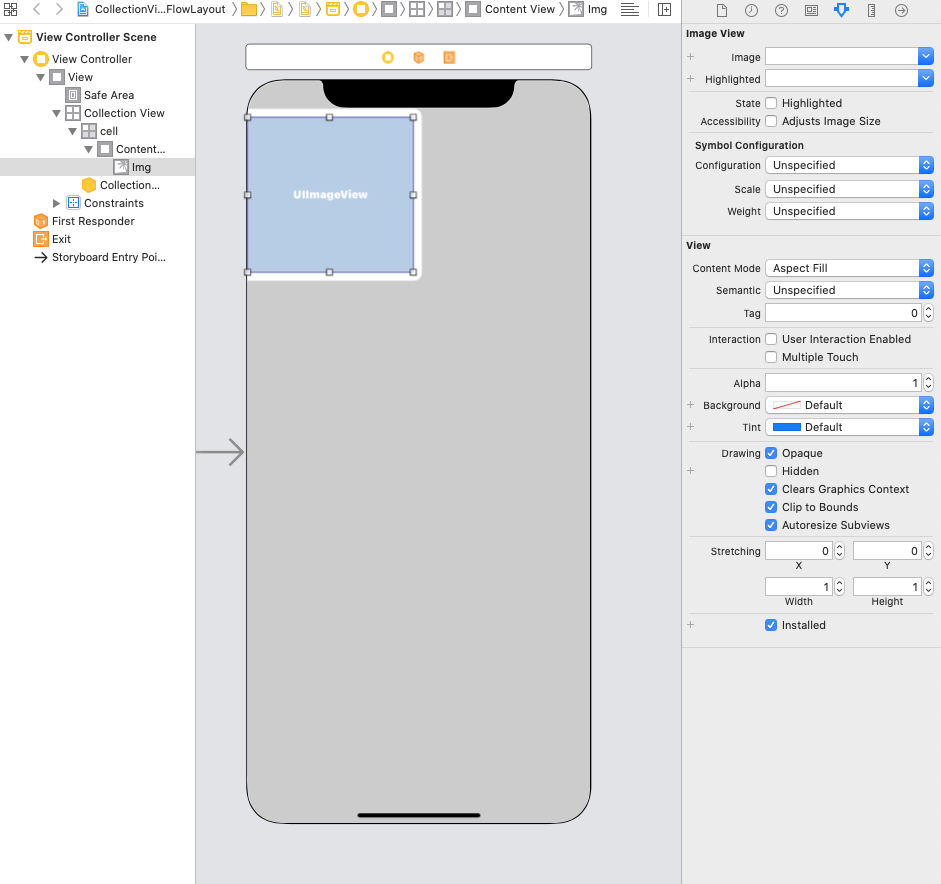Click the Add Editor button
The height and width of the screenshot is (884, 941).
point(665,9)
